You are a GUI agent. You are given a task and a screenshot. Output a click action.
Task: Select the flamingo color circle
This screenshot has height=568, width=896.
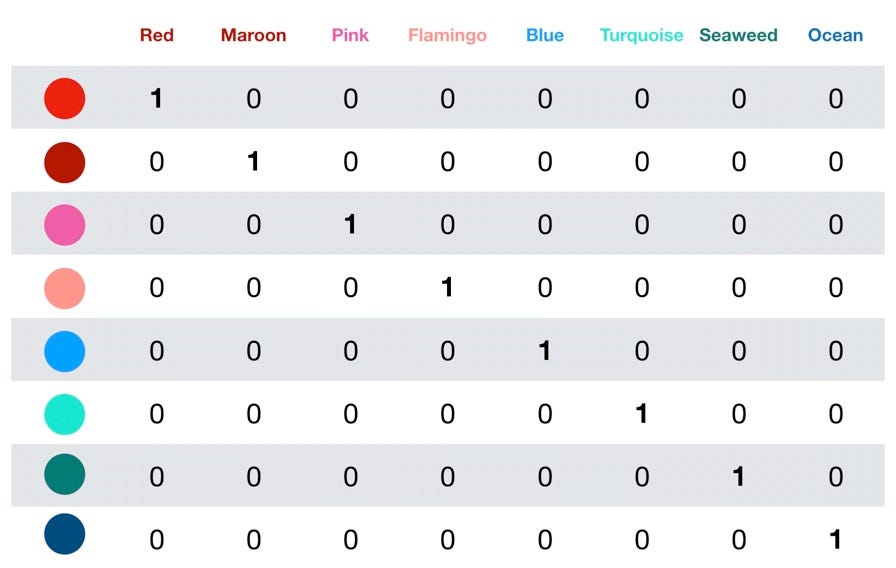tap(65, 288)
